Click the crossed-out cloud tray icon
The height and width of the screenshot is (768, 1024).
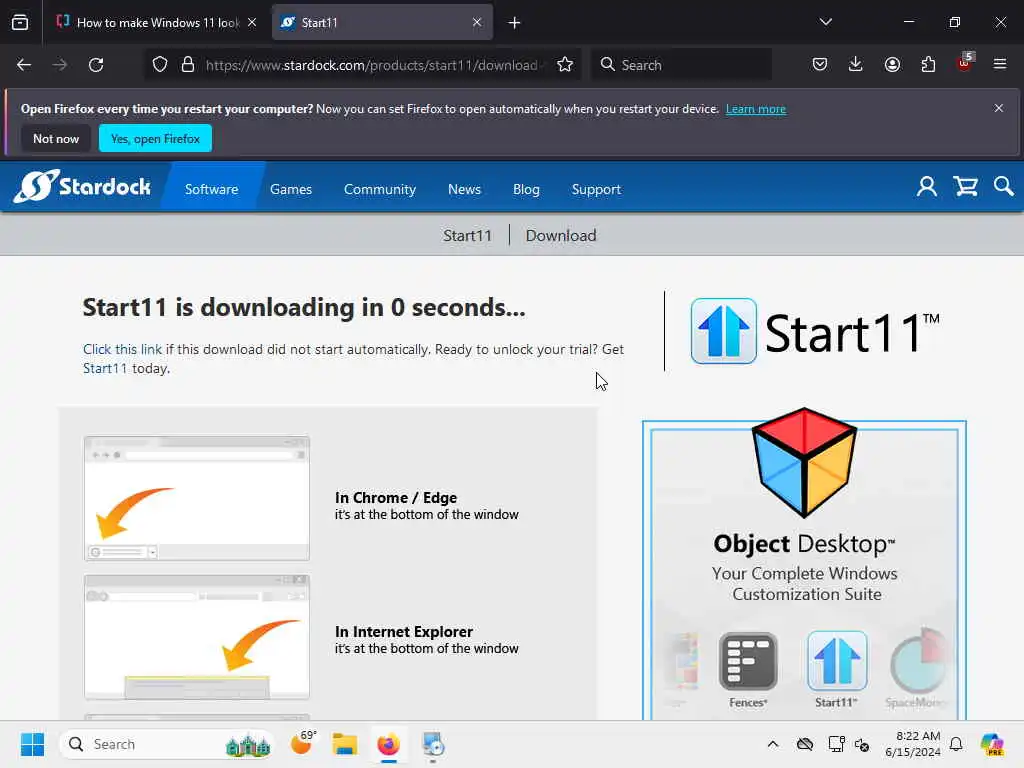click(805, 744)
